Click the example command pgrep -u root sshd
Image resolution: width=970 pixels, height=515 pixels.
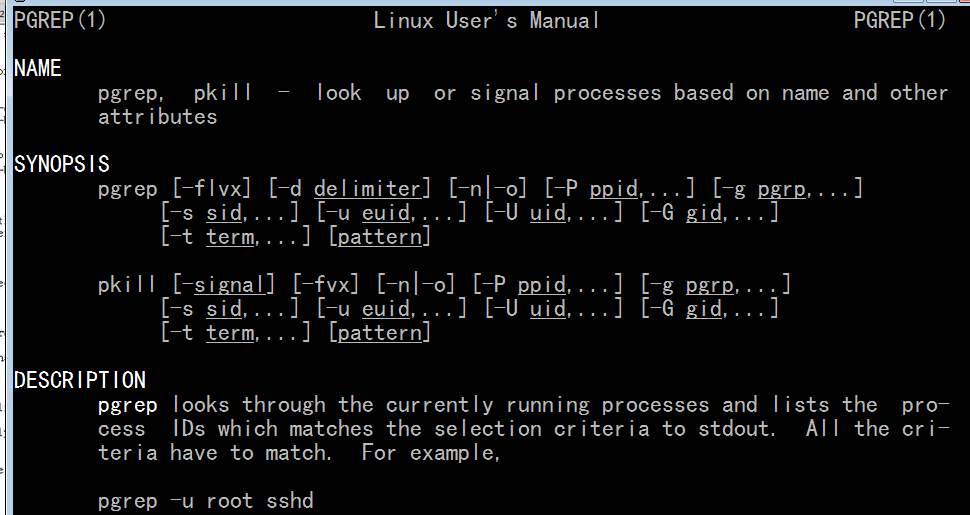206,500
